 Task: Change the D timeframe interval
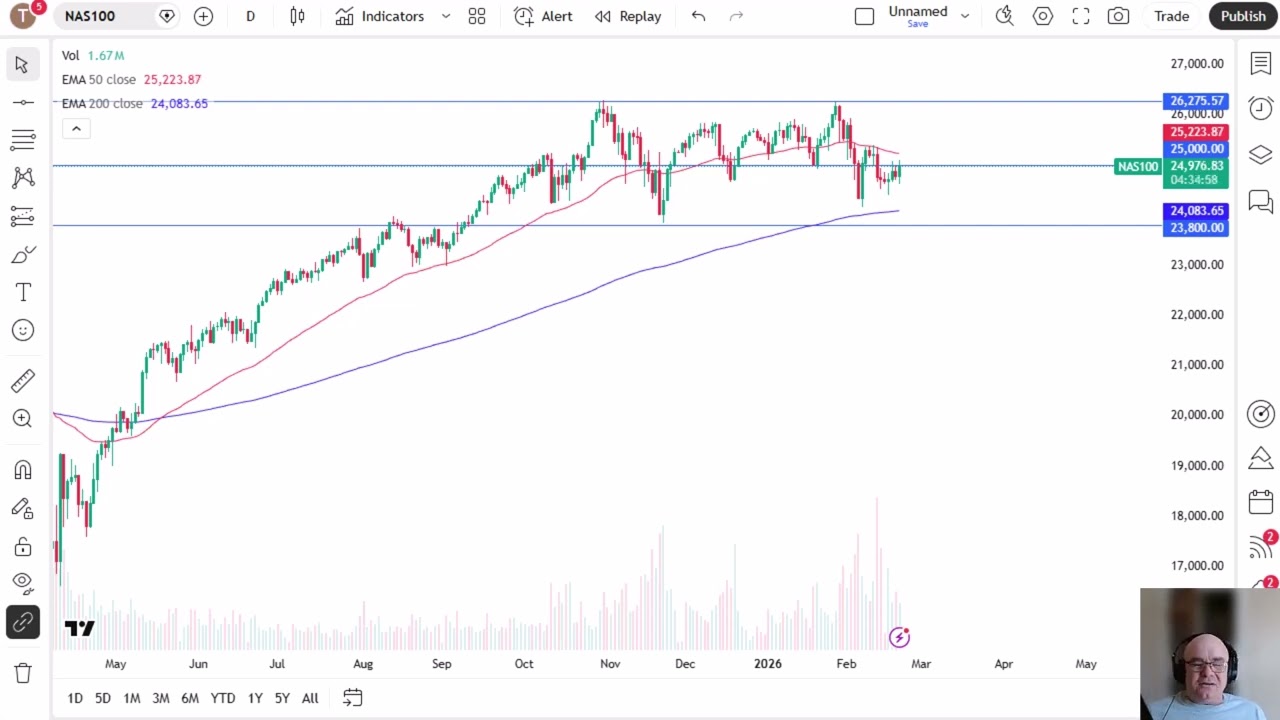(x=250, y=16)
